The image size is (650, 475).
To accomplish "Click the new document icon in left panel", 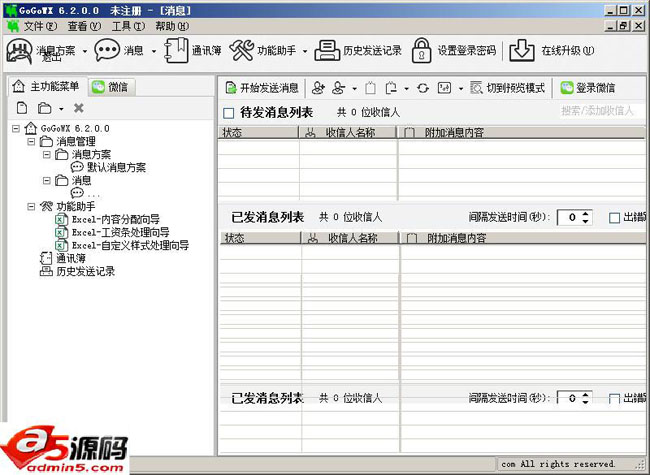I will point(22,108).
